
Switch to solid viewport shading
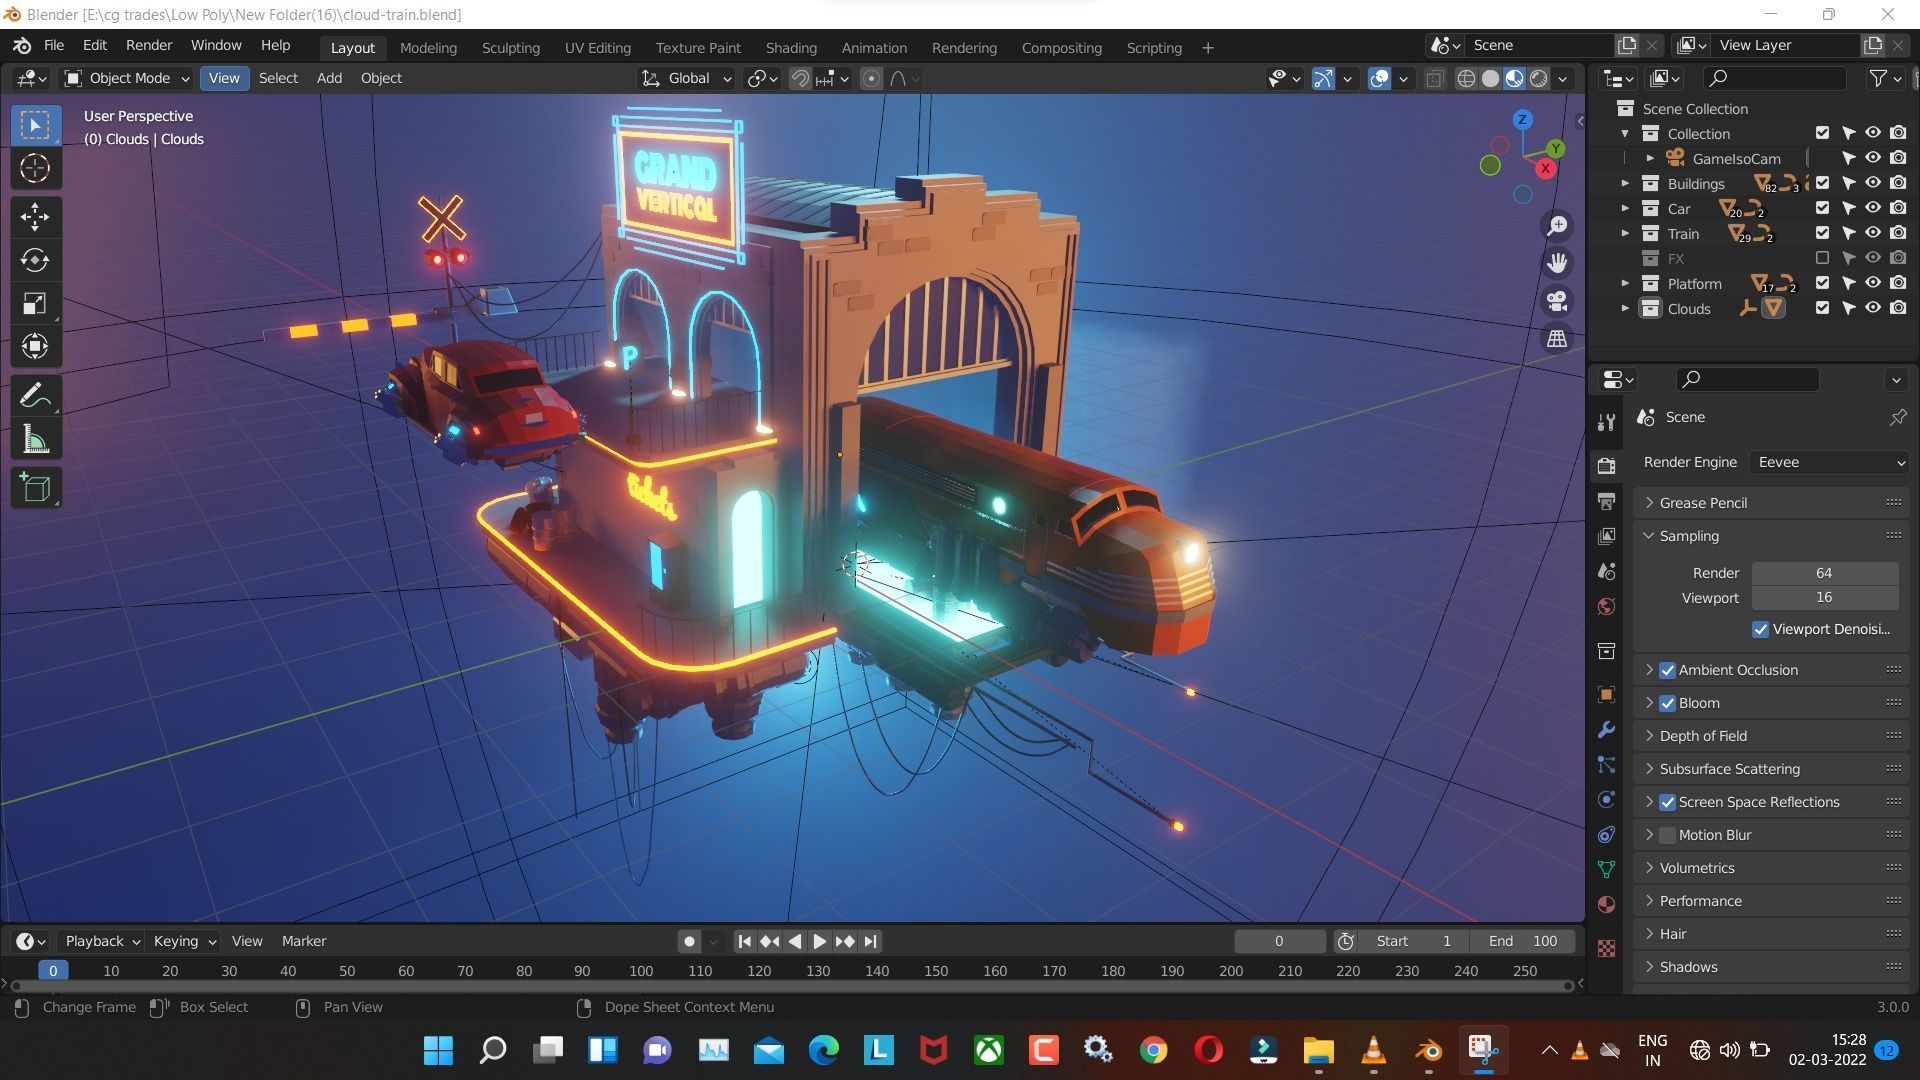(1490, 78)
